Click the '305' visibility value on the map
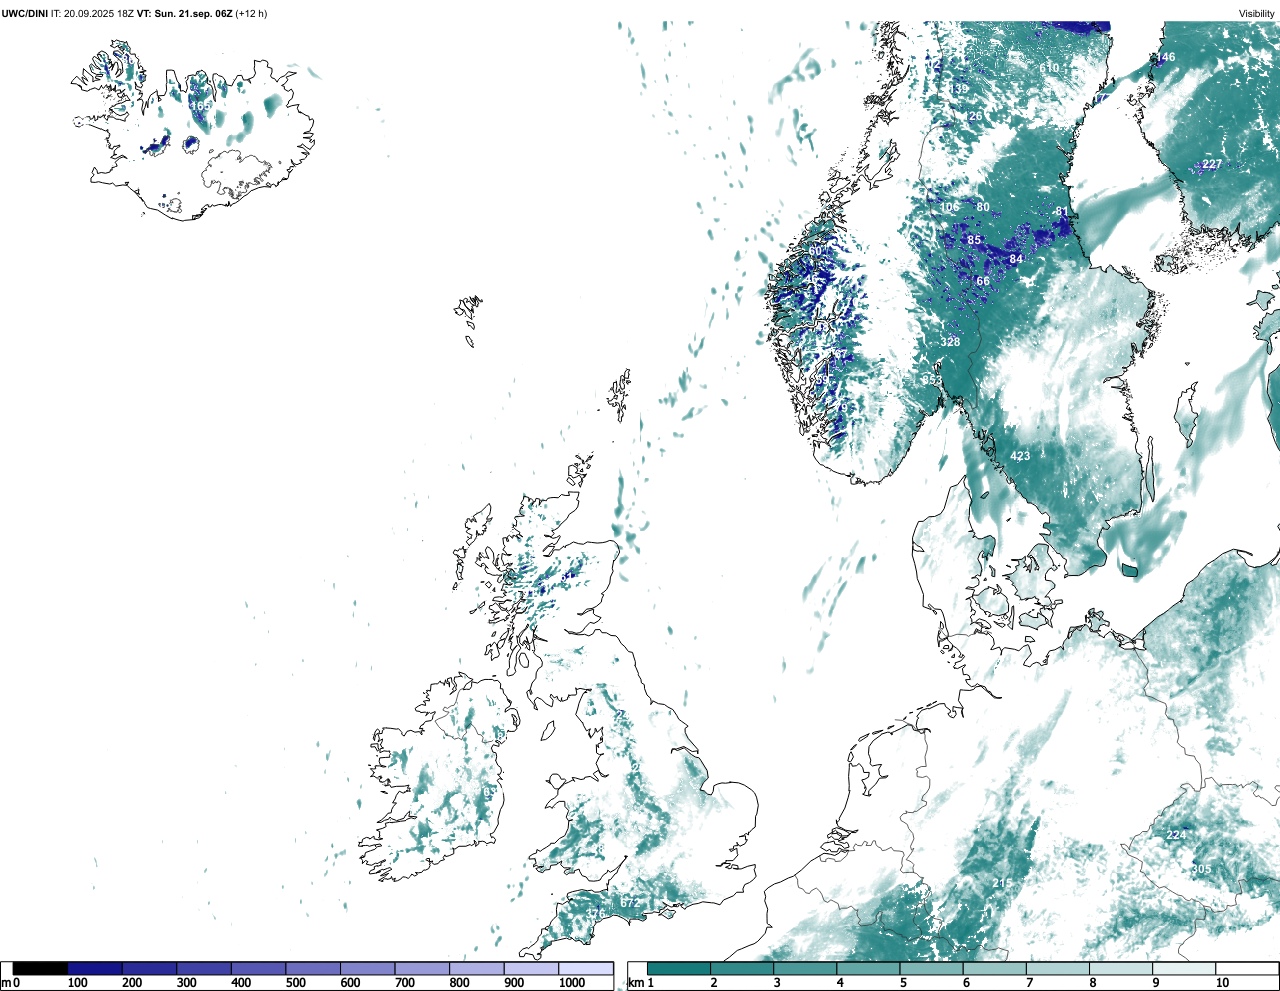 pyautogui.click(x=1202, y=869)
